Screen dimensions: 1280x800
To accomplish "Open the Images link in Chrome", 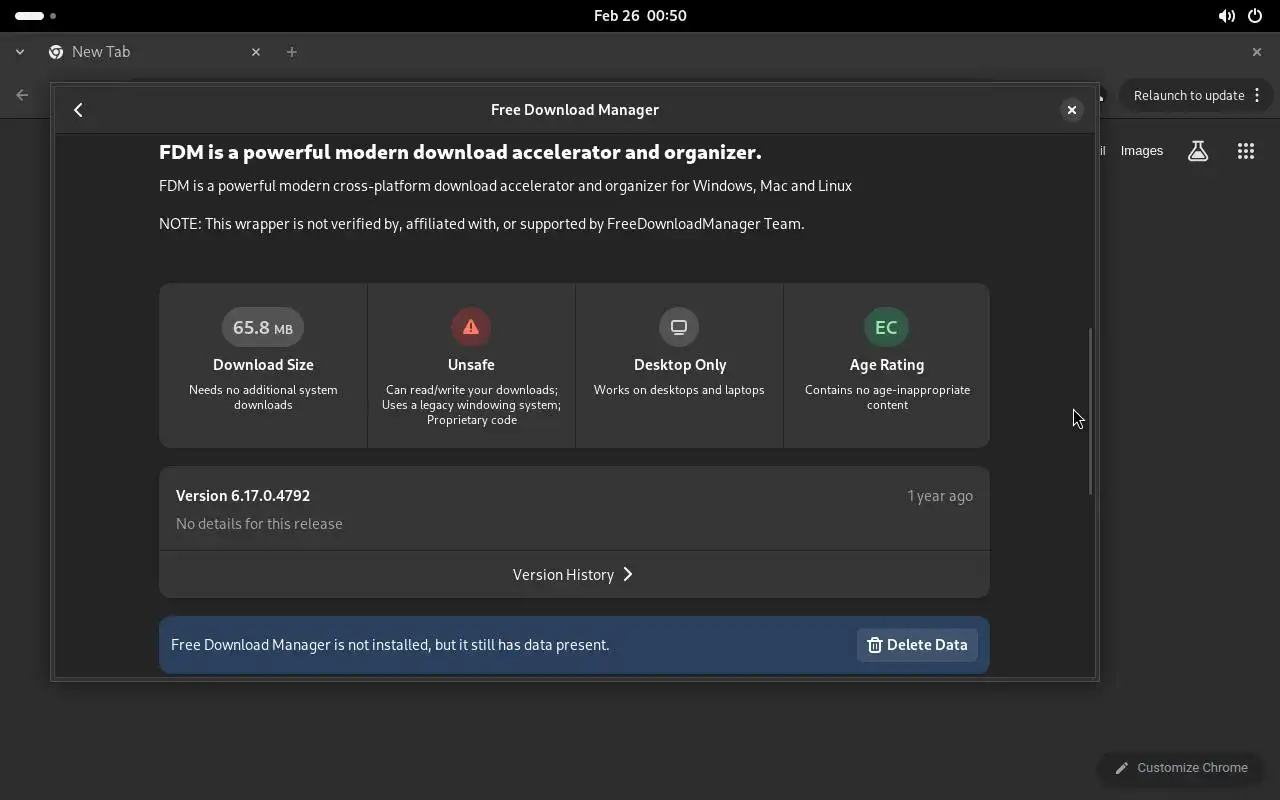I will 1141,151.
